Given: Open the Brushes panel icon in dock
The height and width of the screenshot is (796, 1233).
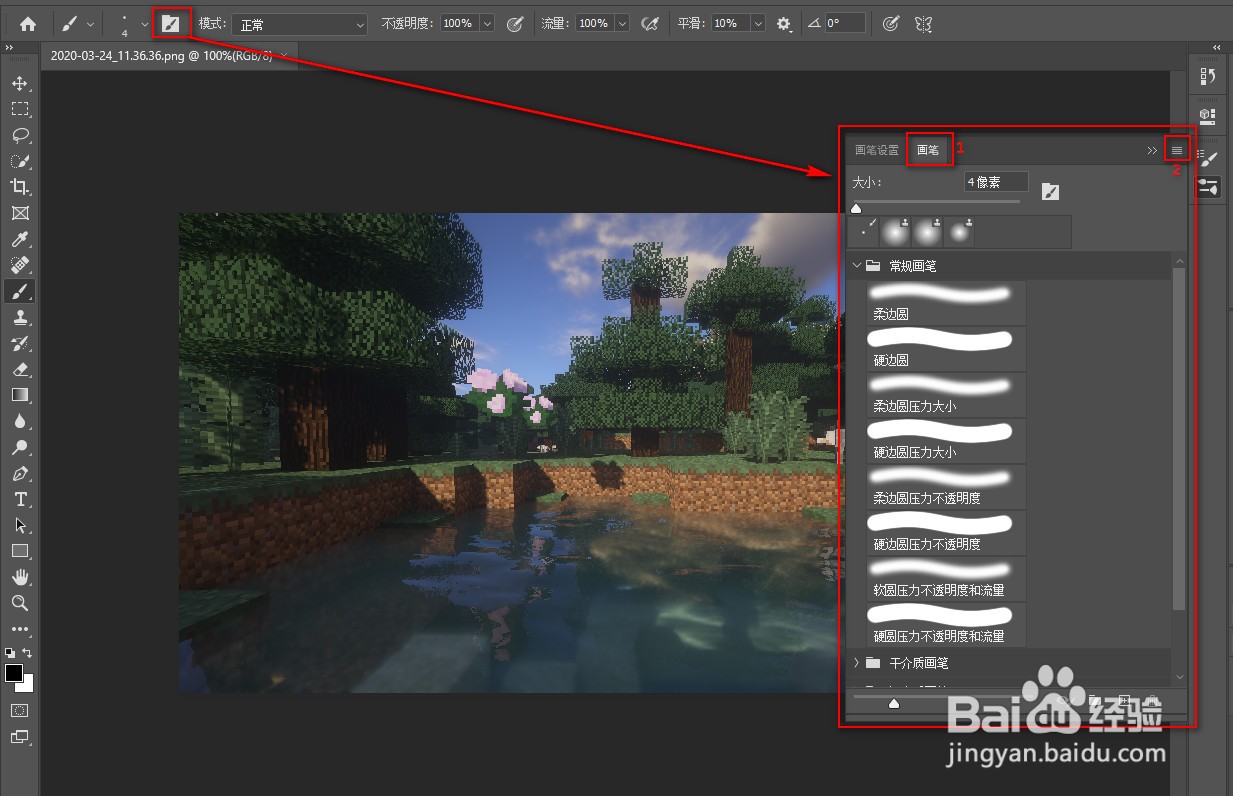Looking at the screenshot, I should click(x=1208, y=159).
